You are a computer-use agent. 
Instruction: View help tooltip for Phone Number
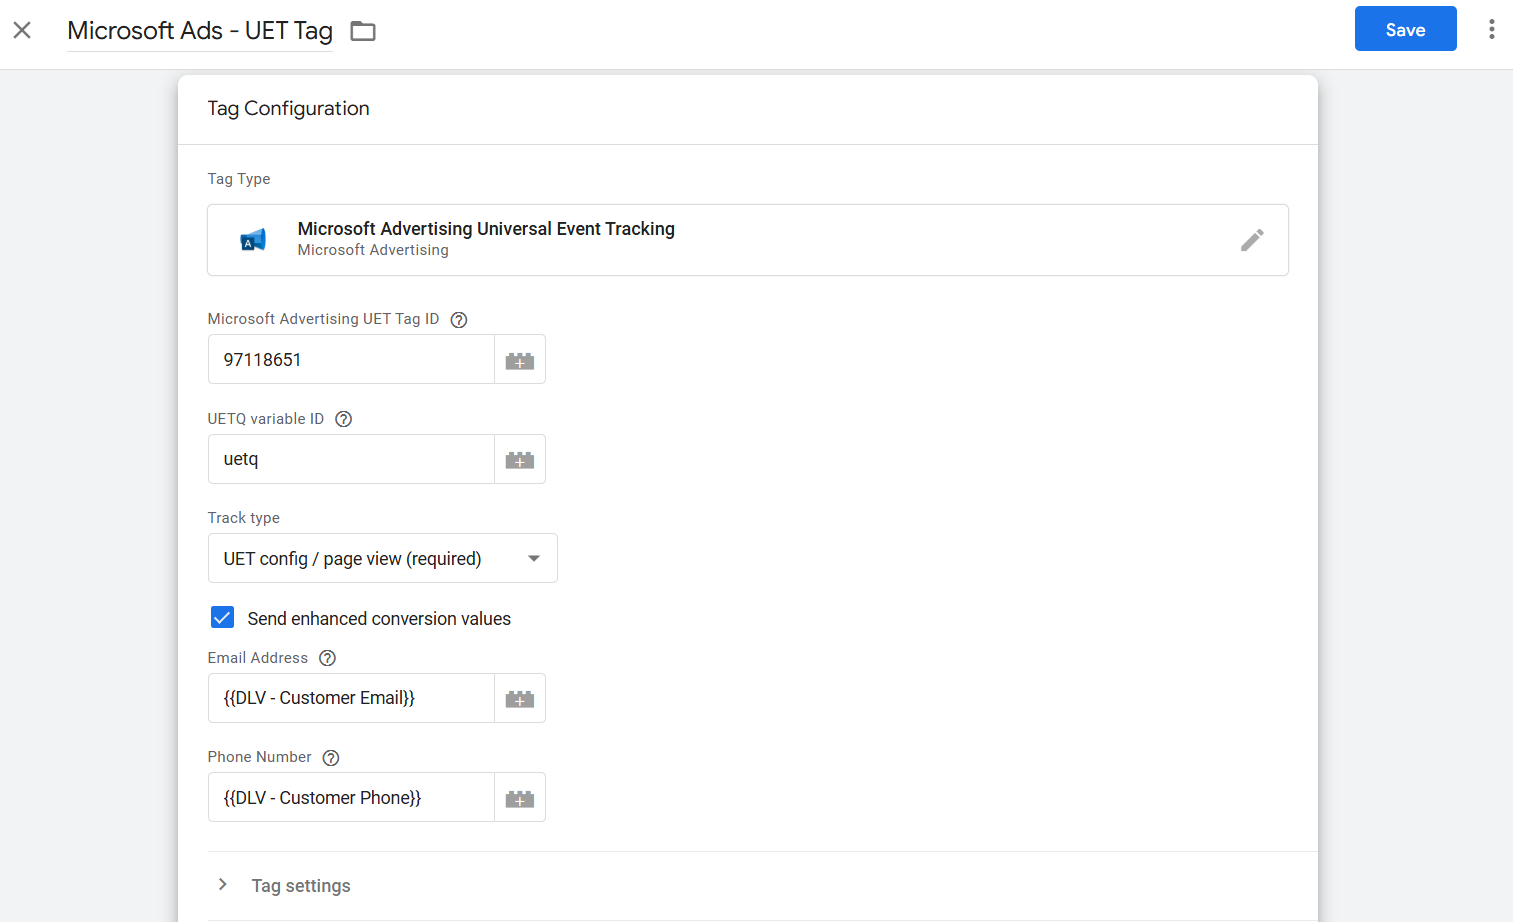pos(331,758)
